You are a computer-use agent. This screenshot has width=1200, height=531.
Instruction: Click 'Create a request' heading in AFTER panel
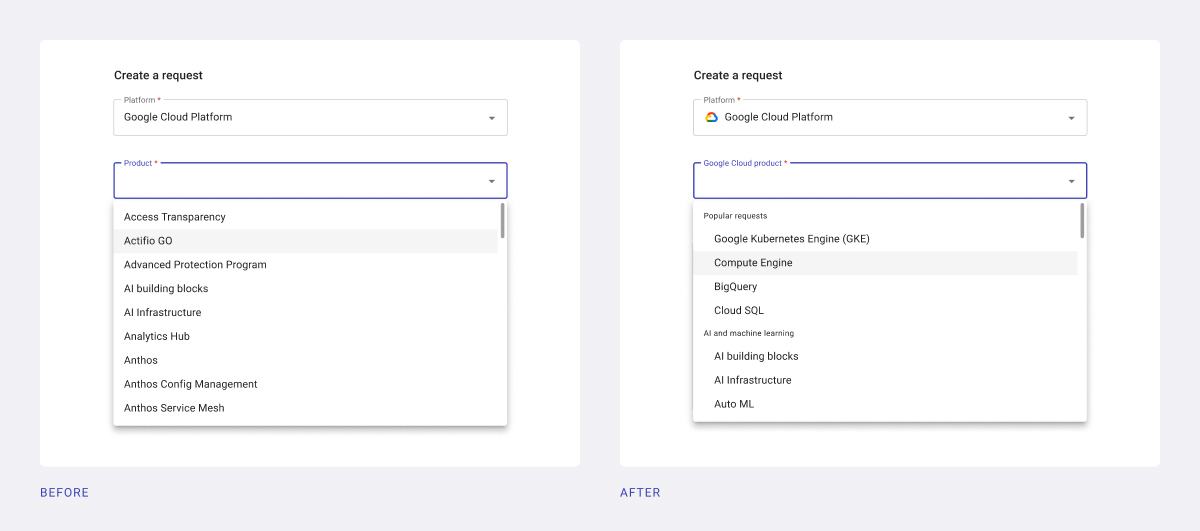tap(738, 75)
